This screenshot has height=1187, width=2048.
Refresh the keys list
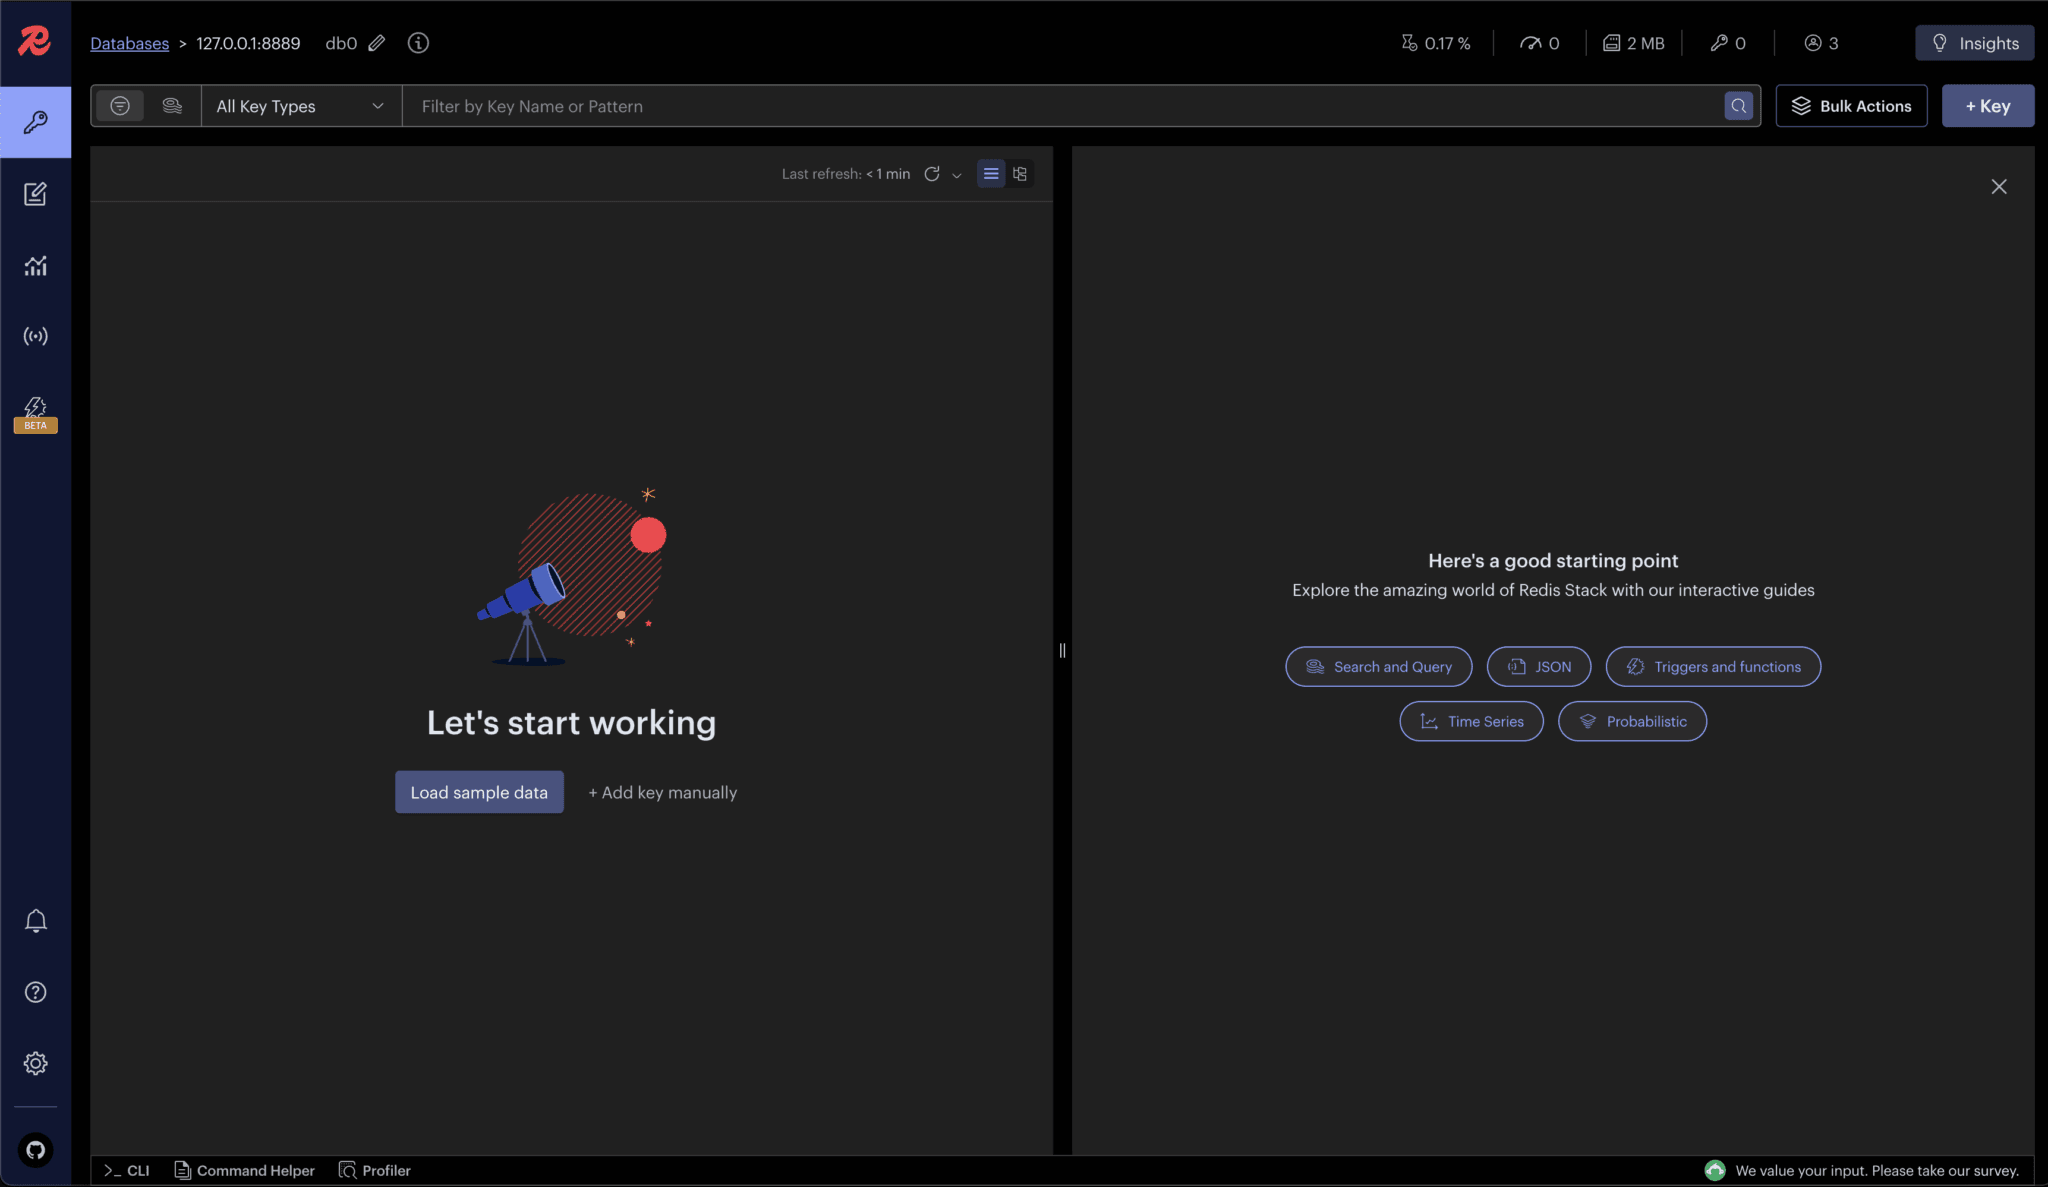(x=931, y=173)
